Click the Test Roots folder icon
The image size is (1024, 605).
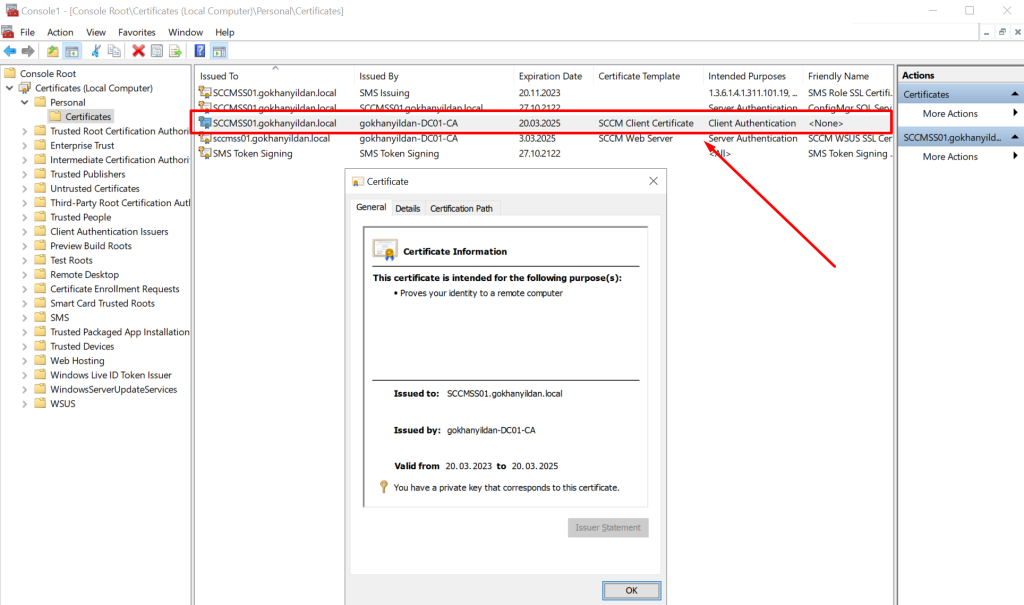[40, 260]
